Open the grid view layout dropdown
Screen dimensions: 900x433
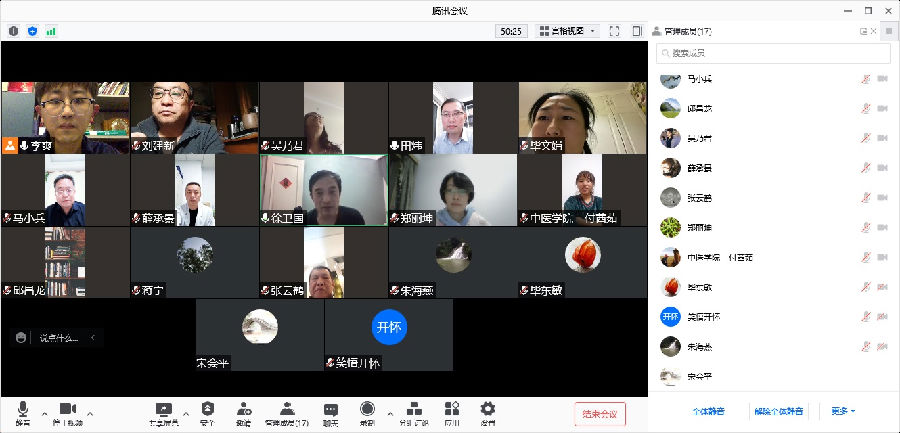pos(567,31)
